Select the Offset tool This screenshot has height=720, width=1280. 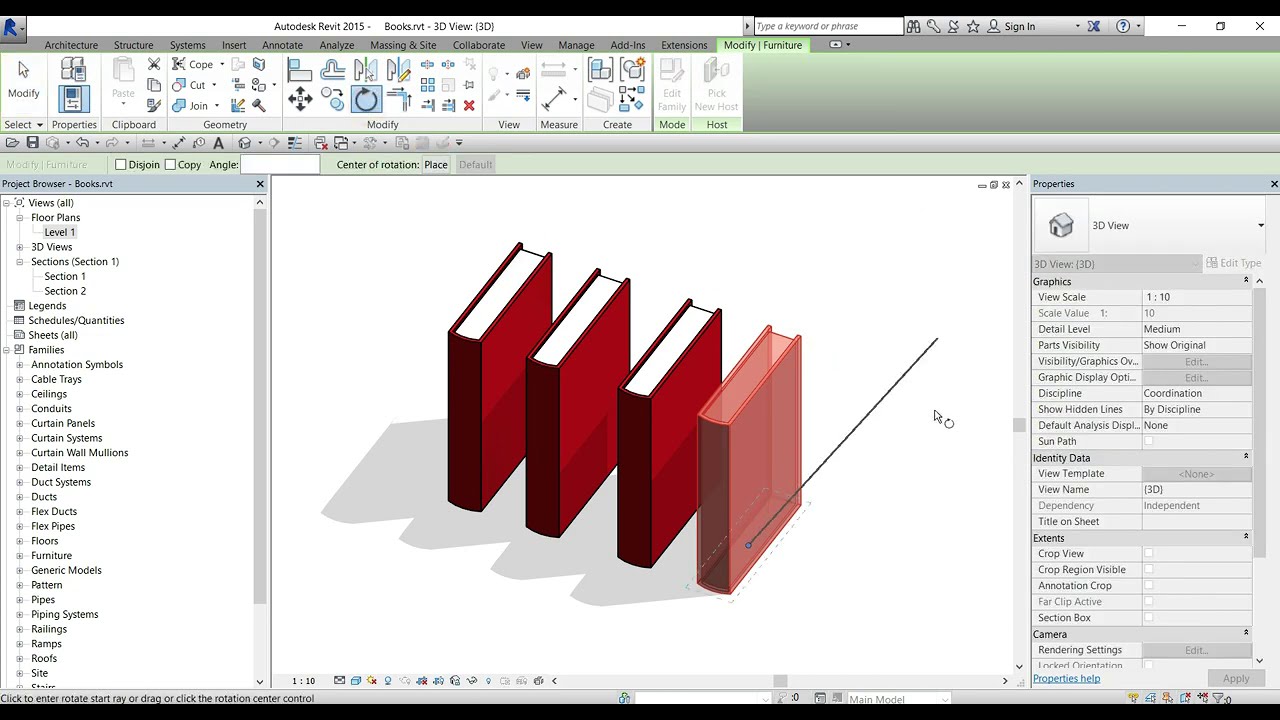coord(333,70)
